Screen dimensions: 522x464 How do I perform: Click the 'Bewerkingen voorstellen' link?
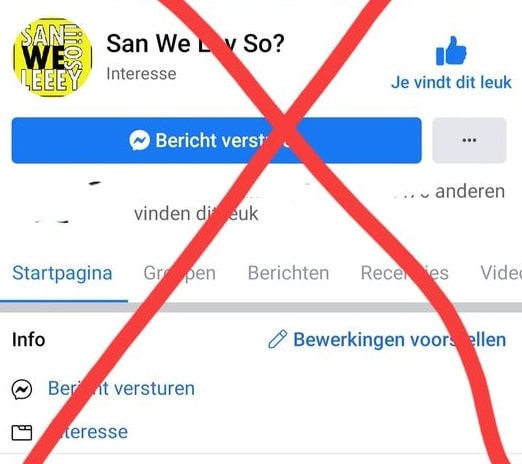(400, 340)
